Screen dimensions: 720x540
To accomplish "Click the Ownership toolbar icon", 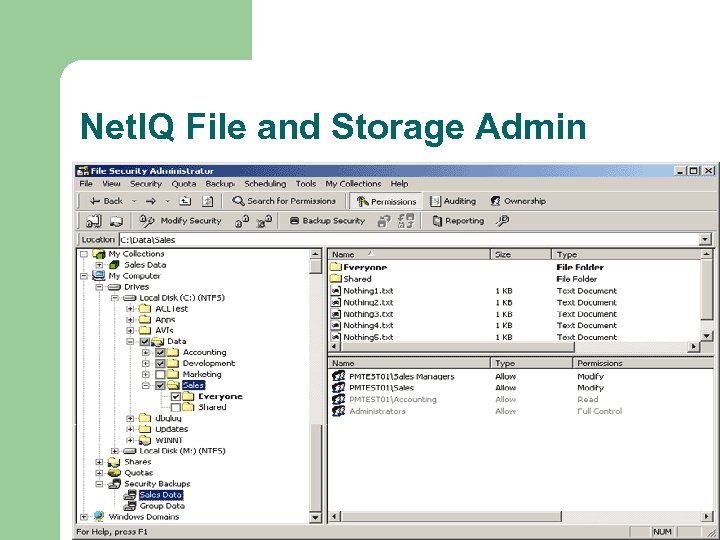I will click(x=495, y=201).
